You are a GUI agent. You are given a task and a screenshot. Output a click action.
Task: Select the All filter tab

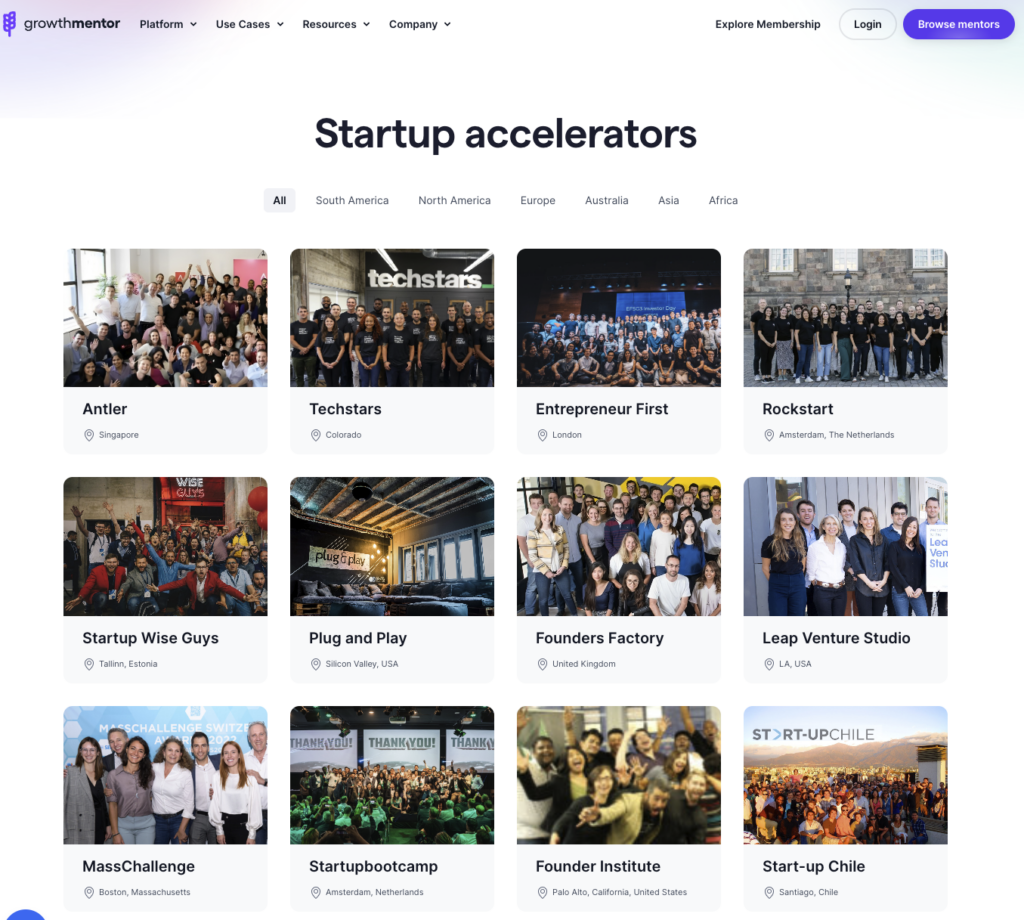coord(280,200)
